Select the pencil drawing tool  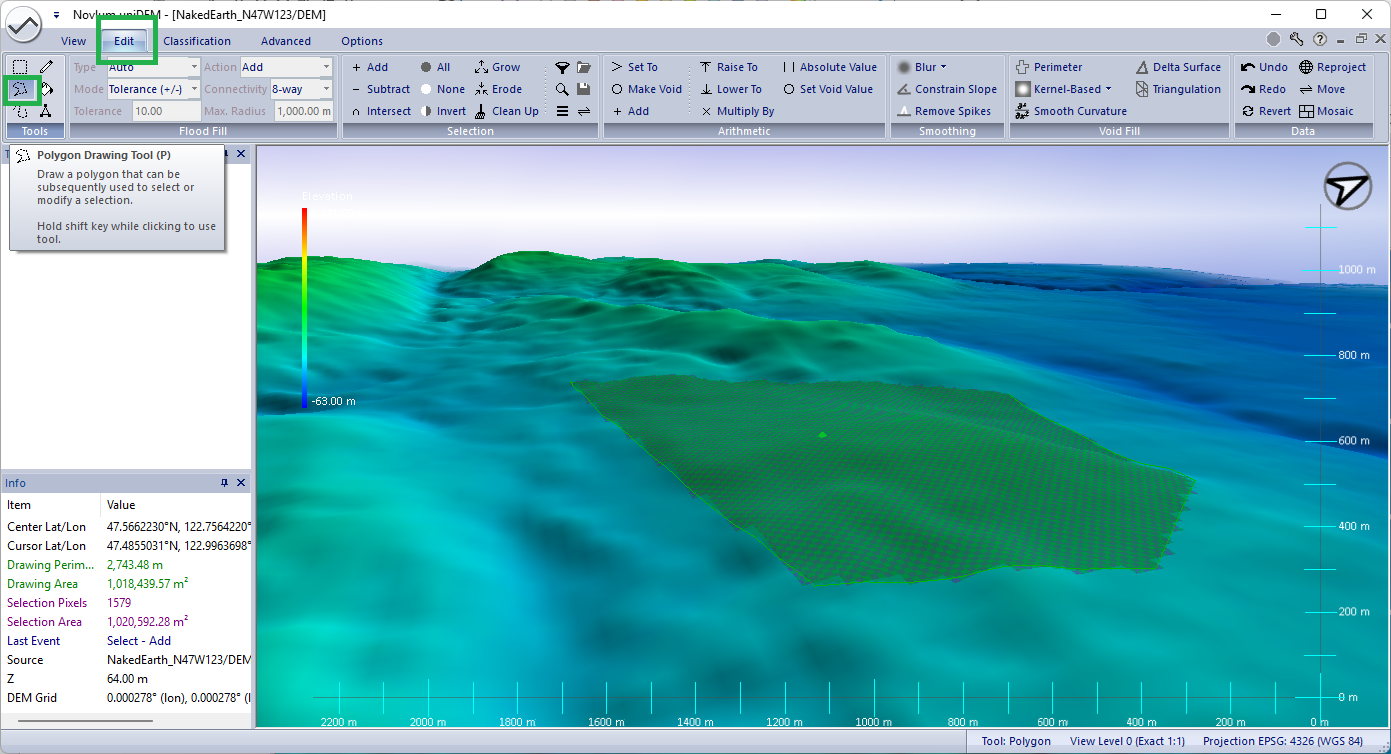pos(45,67)
